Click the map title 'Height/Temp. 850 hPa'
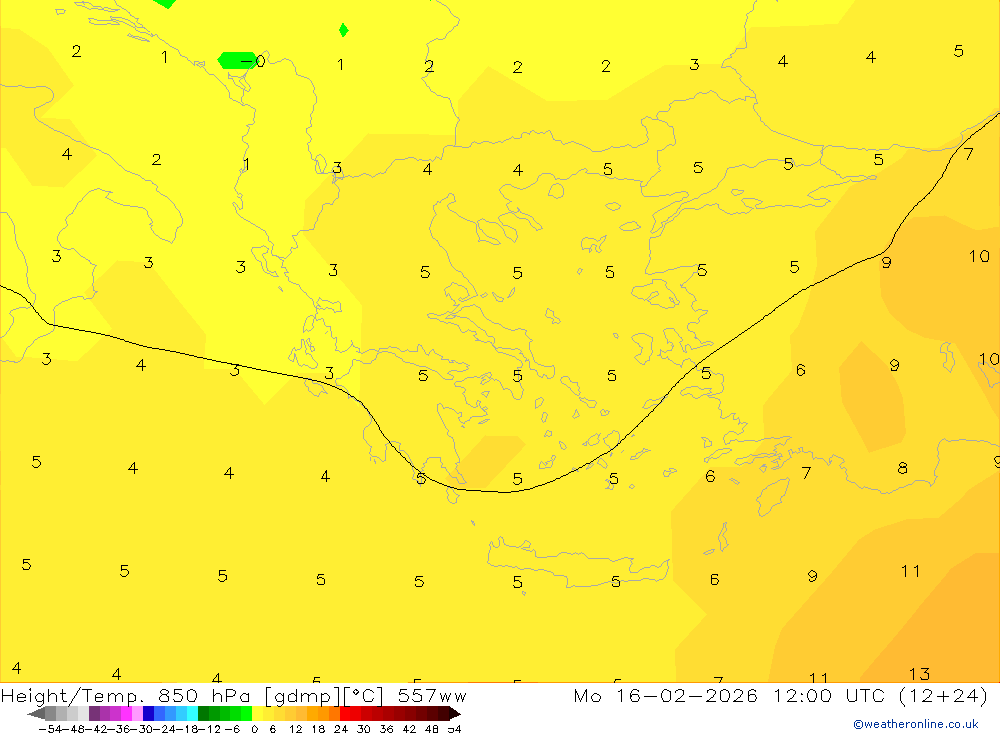Screen dimensions: 1000x733 click(125, 695)
